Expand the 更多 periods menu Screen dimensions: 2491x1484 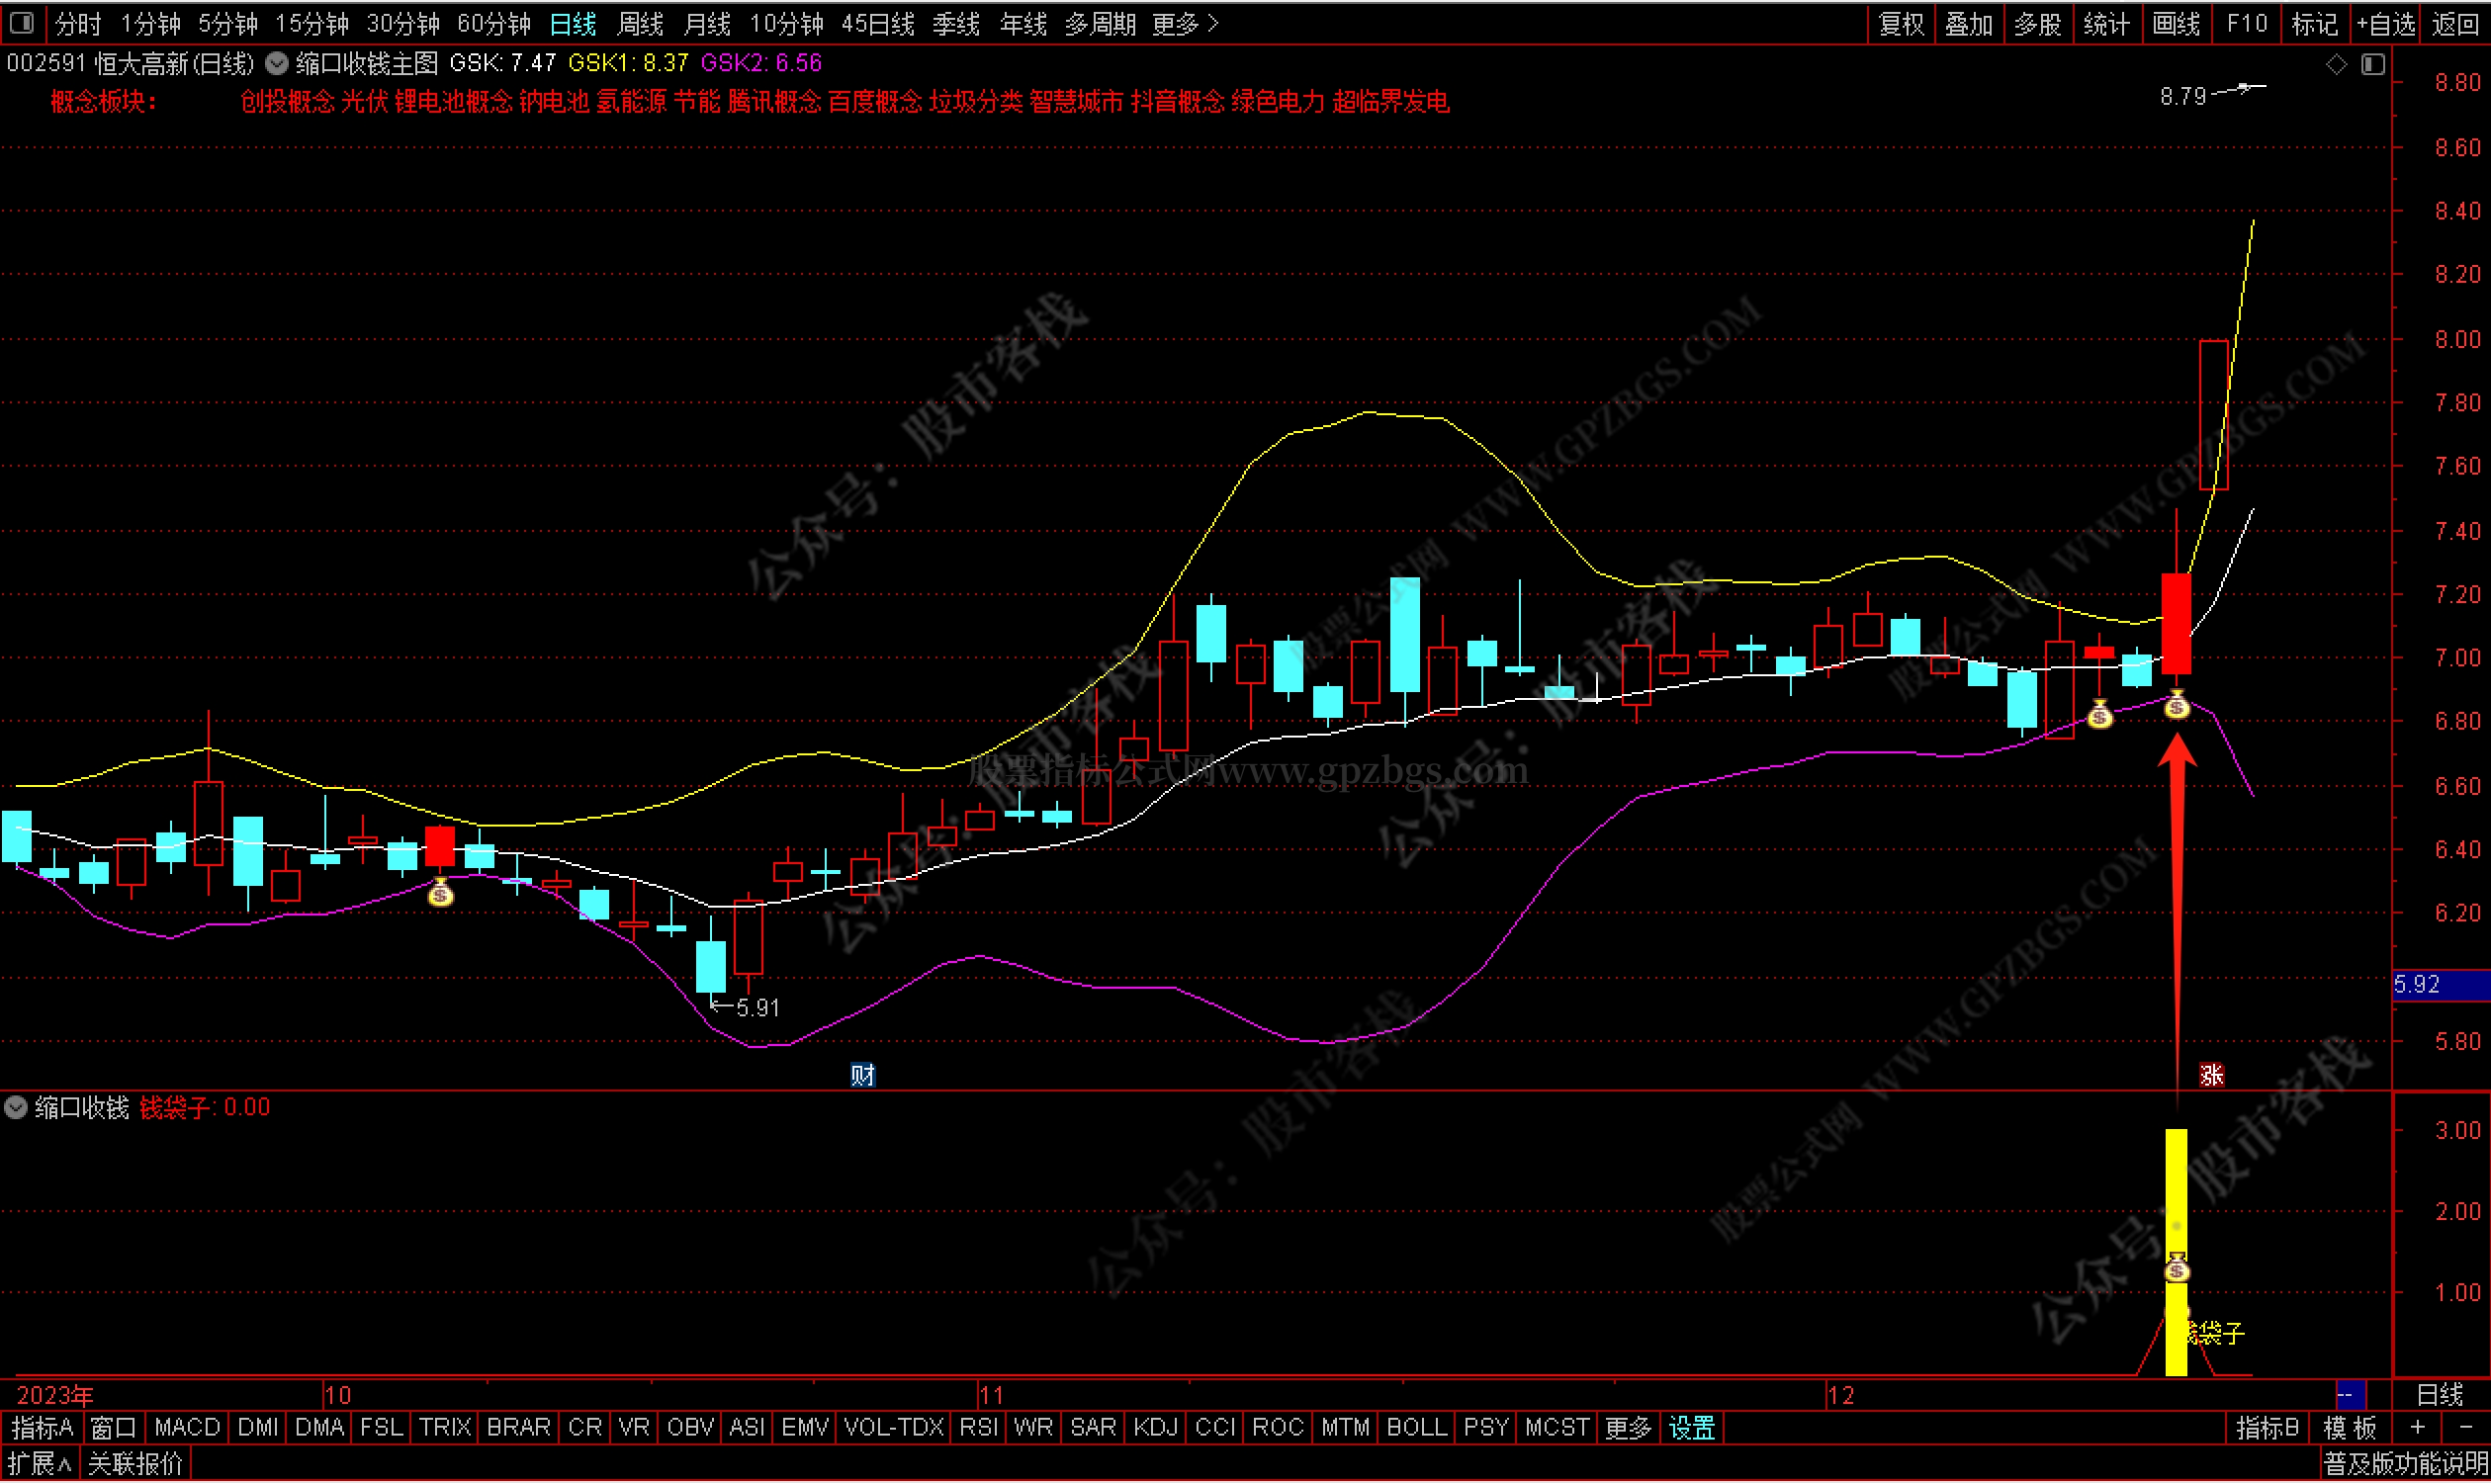[x=1185, y=23]
